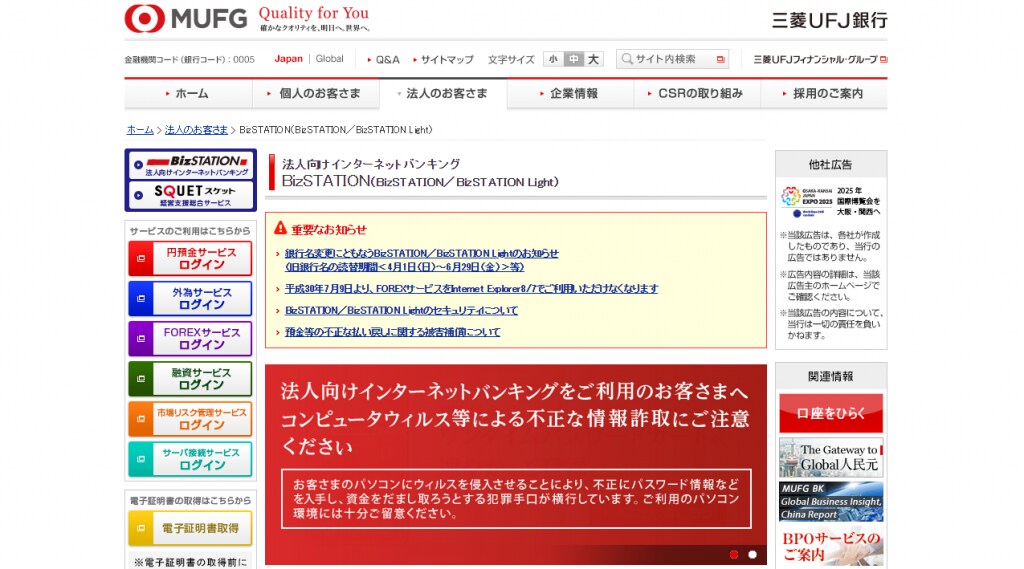Click the 電子証明書取得 button
Image resolution: width=1024 pixels, height=569 pixels.
pyautogui.click(x=190, y=528)
